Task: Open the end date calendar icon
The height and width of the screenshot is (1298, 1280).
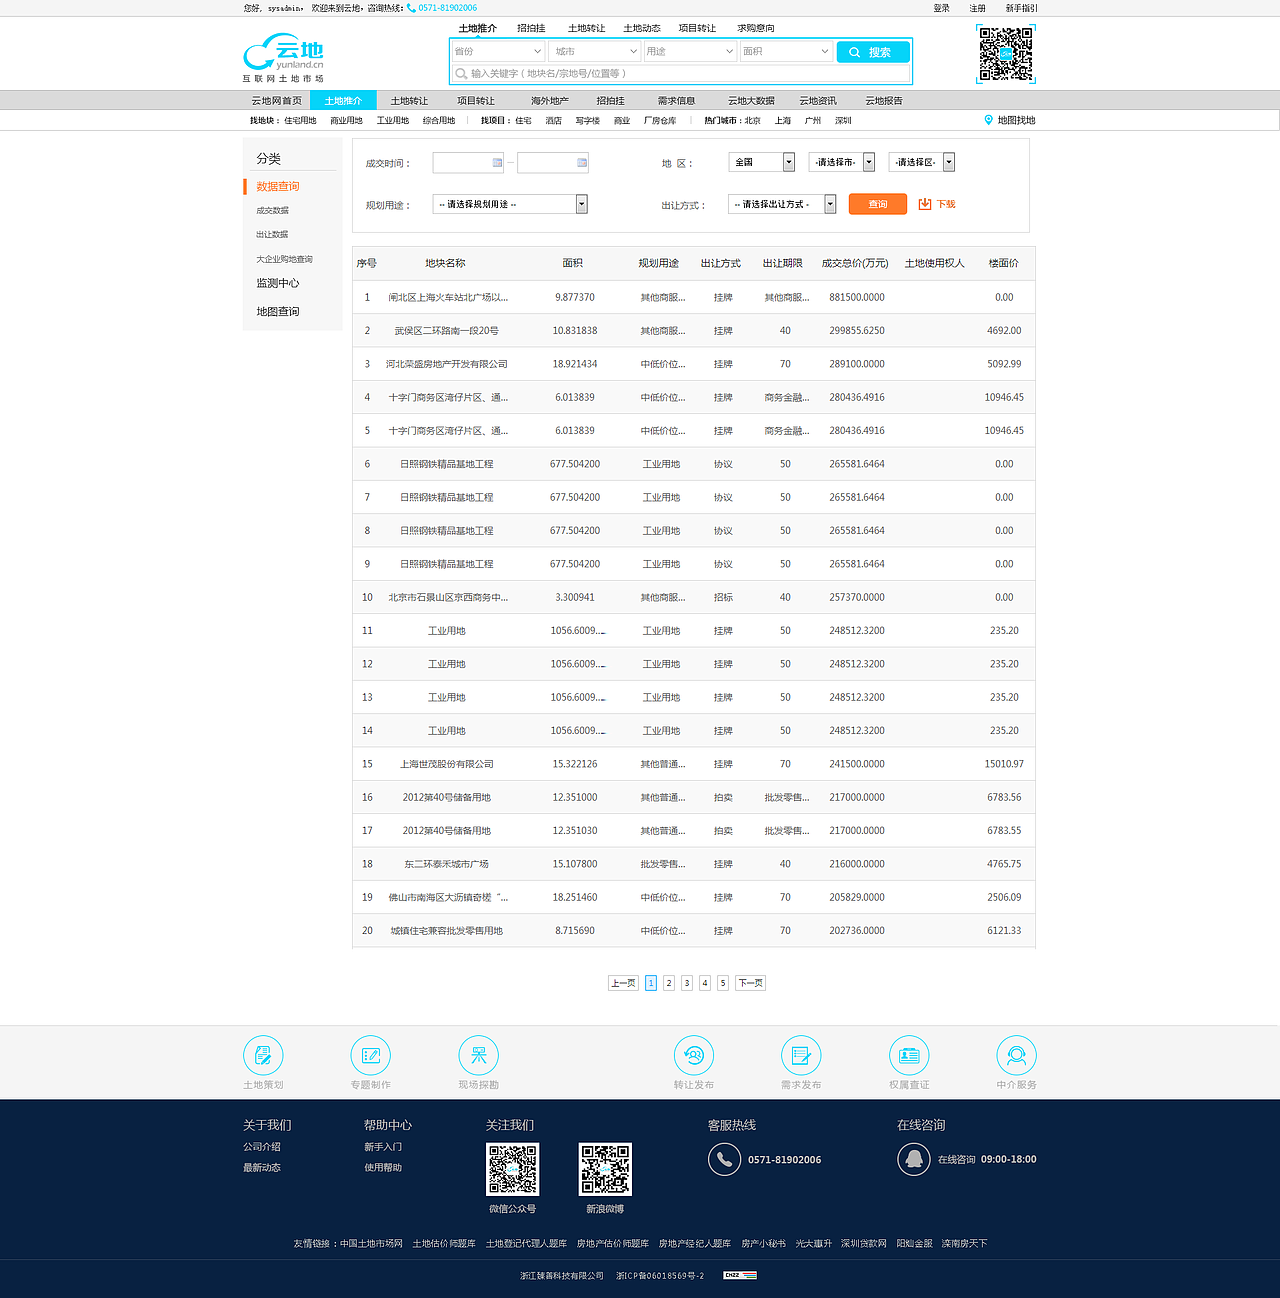Action: point(582,162)
